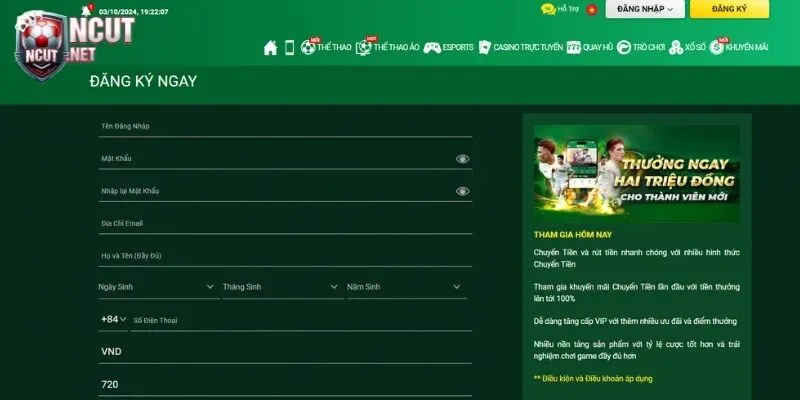The image size is (800, 400).
Task: Open the Năm Sinh year dropdown
Action: (x=406, y=287)
